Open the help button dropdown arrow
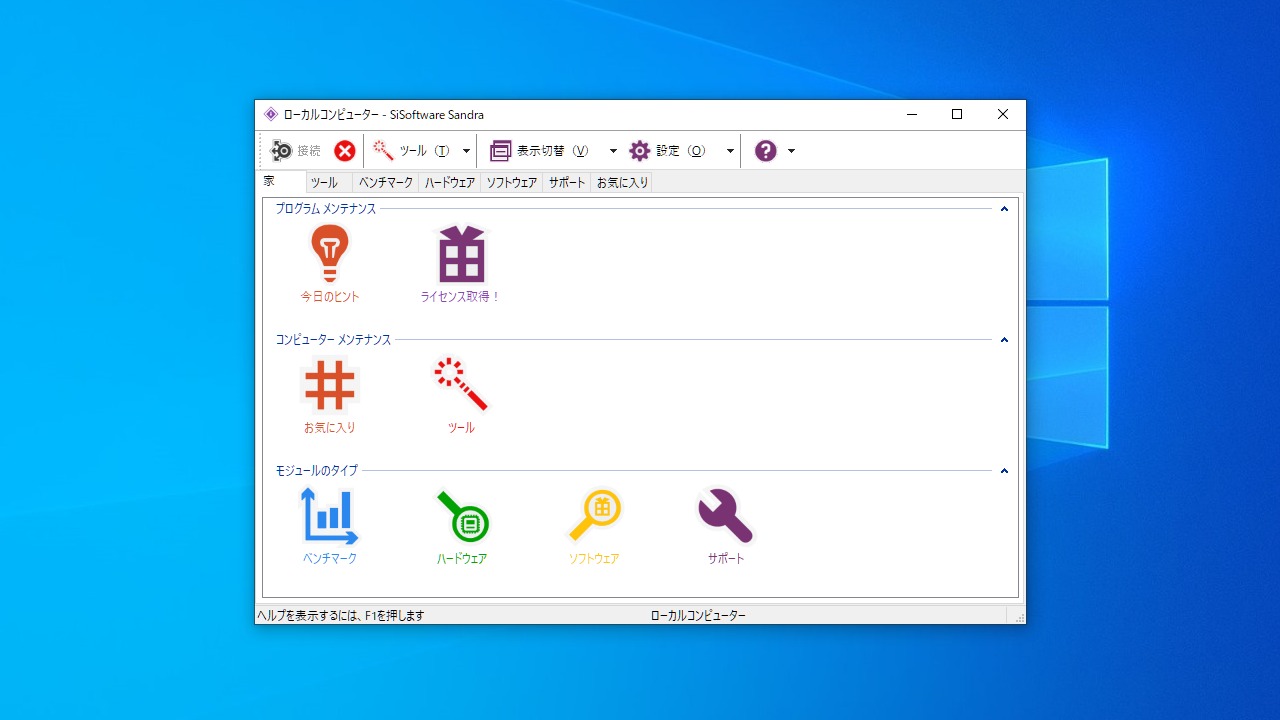Screen dimensions: 1280x720 [791, 151]
